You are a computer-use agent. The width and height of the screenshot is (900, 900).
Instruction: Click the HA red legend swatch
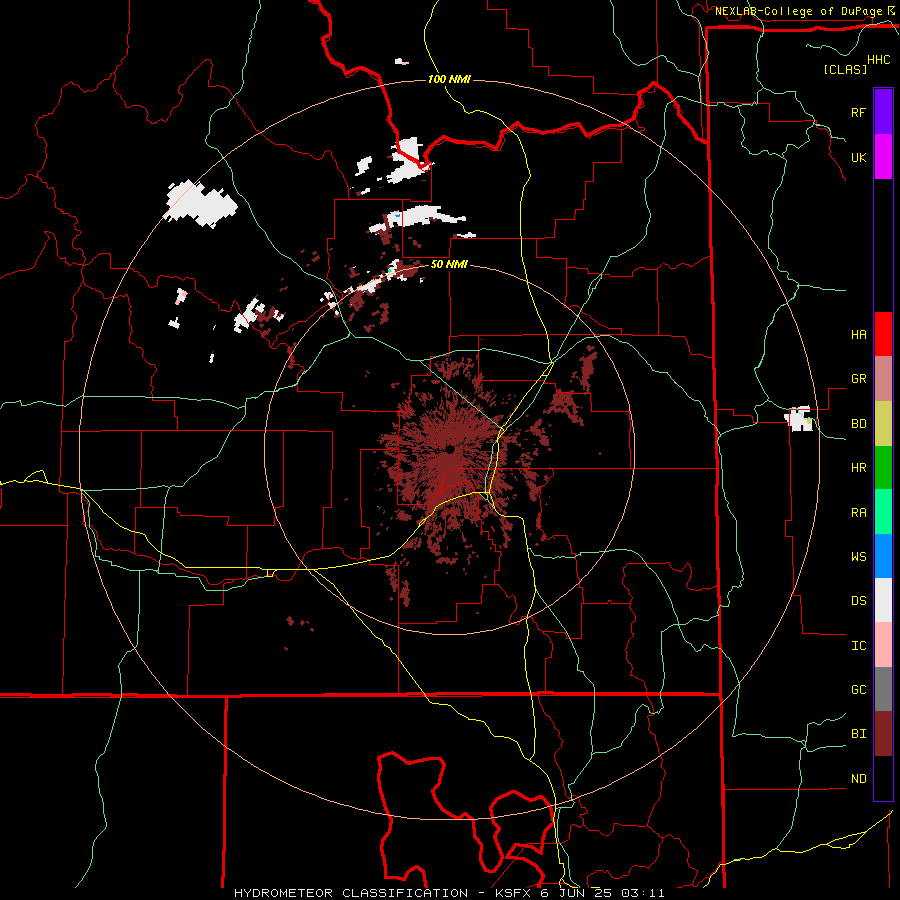(883, 334)
